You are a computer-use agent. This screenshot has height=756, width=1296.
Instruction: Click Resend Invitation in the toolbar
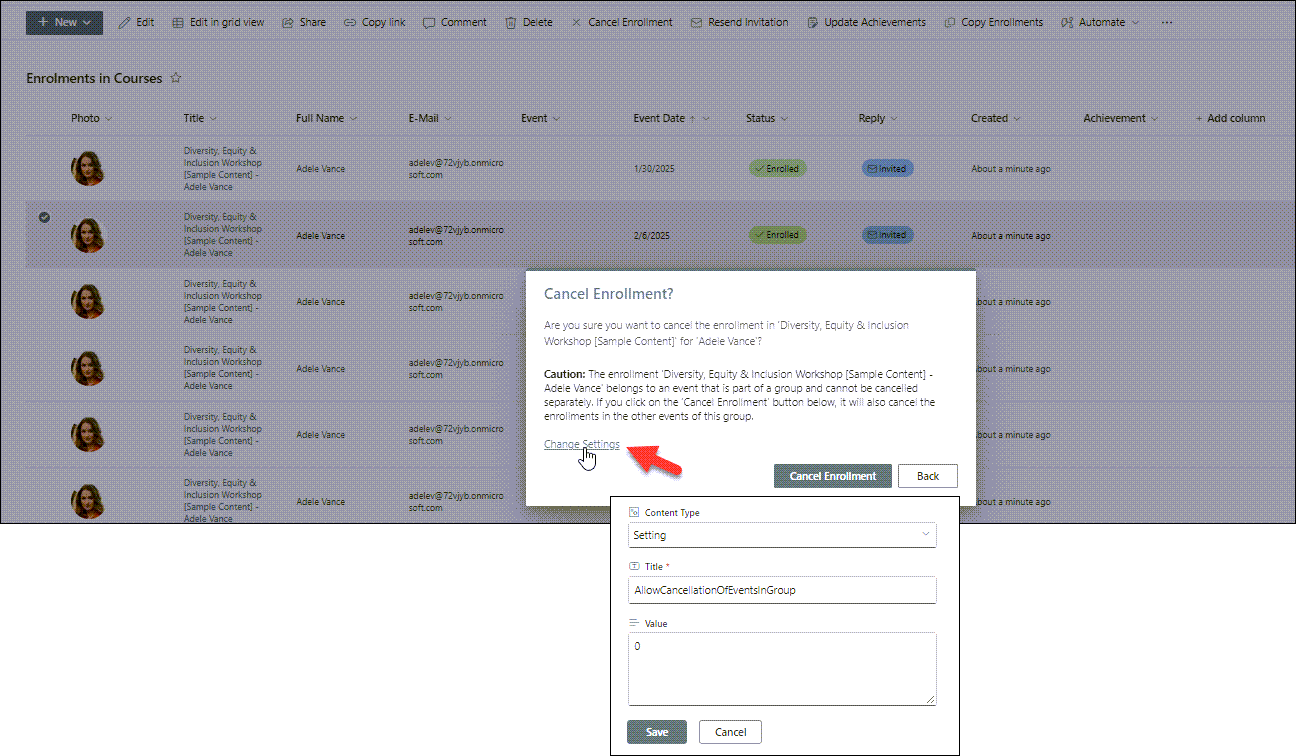[x=739, y=22]
